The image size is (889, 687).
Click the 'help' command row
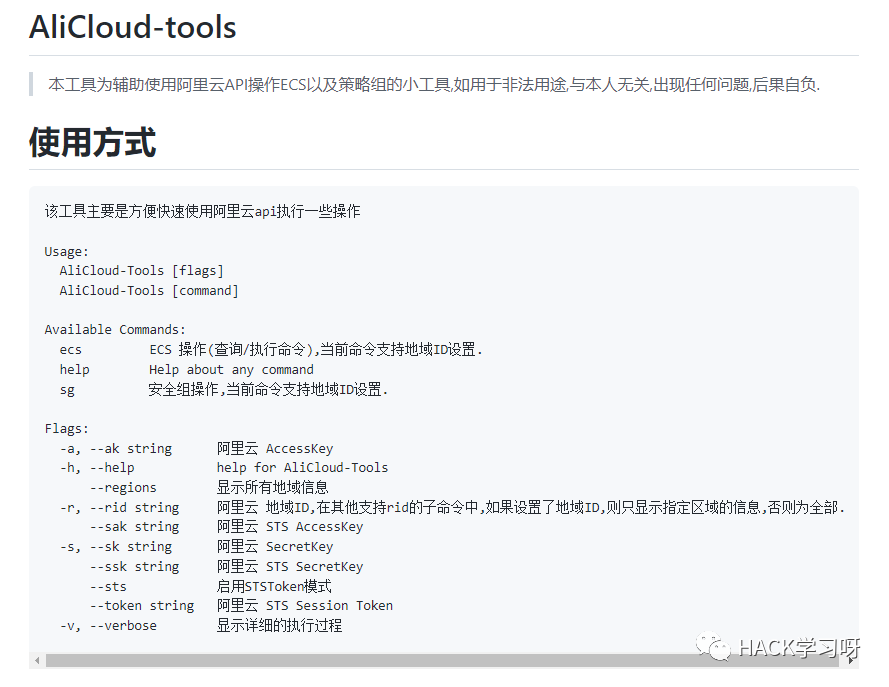click(x=187, y=370)
